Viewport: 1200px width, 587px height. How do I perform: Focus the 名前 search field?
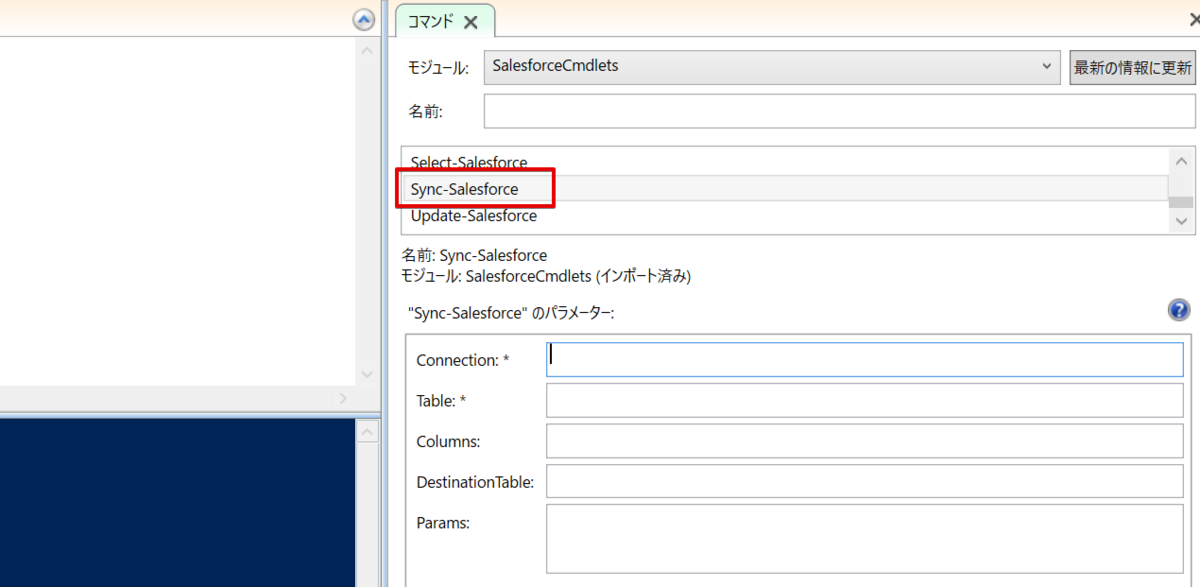click(x=840, y=111)
